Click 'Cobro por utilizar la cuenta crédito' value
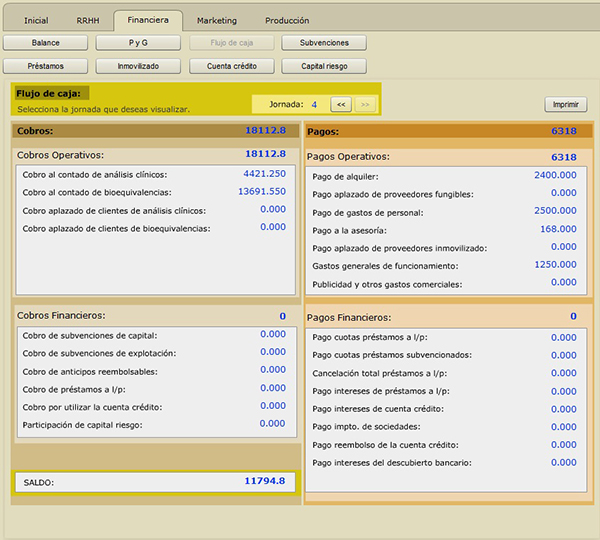Image resolution: width=600 pixels, height=540 pixels. tap(273, 406)
